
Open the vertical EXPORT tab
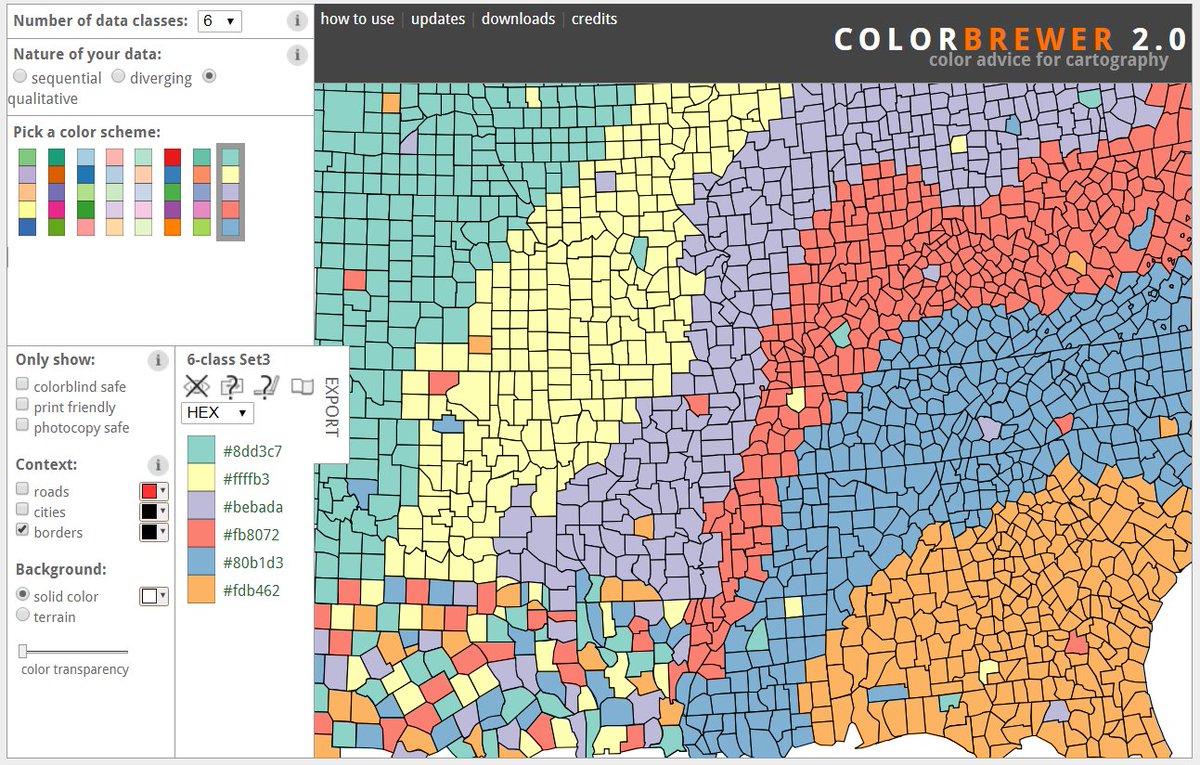[333, 407]
